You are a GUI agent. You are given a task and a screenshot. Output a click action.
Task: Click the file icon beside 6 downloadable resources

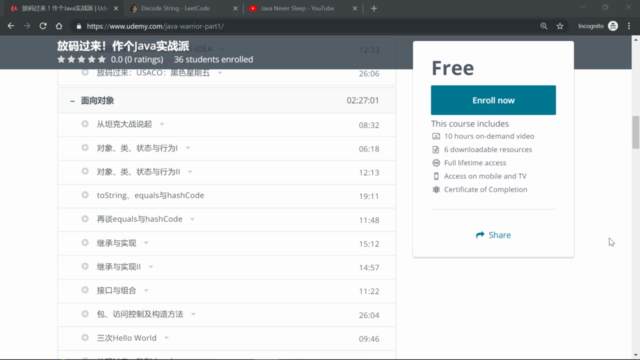click(436, 150)
